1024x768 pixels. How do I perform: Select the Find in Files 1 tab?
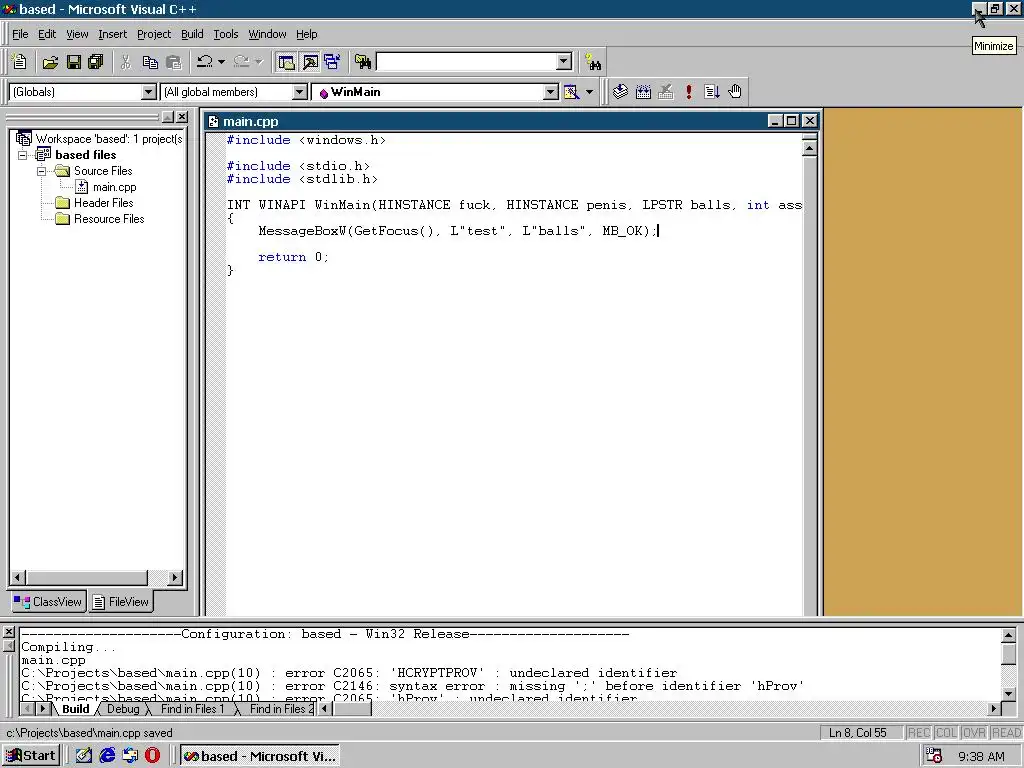(x=192, y=709)
